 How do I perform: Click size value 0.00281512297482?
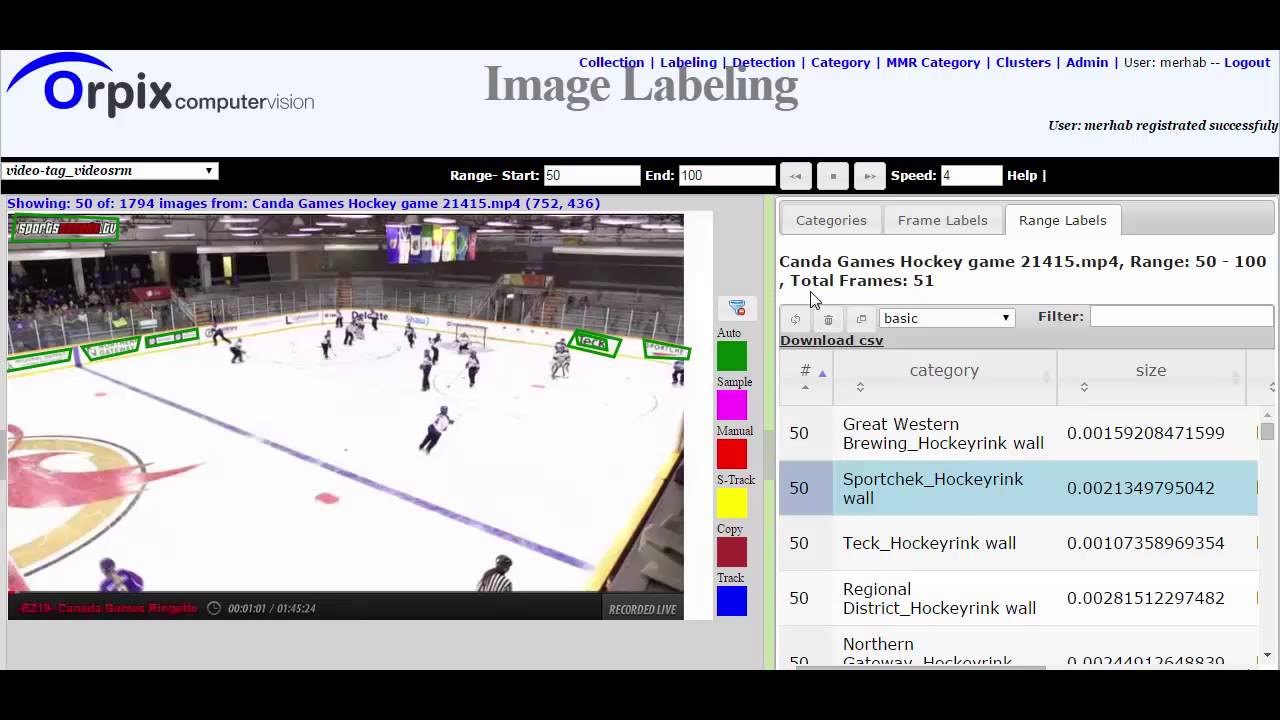(1145, 598)
